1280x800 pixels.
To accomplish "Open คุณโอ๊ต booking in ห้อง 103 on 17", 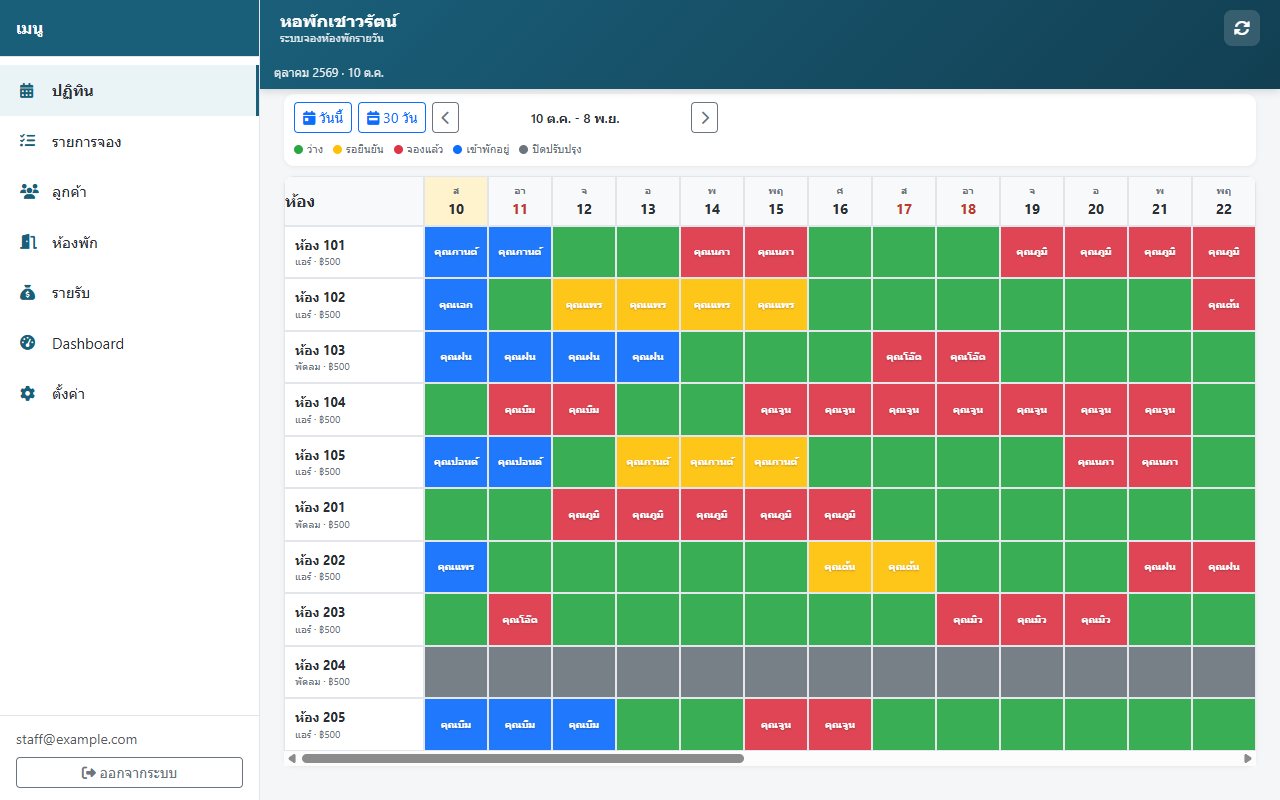I will (x=904, y=357).
